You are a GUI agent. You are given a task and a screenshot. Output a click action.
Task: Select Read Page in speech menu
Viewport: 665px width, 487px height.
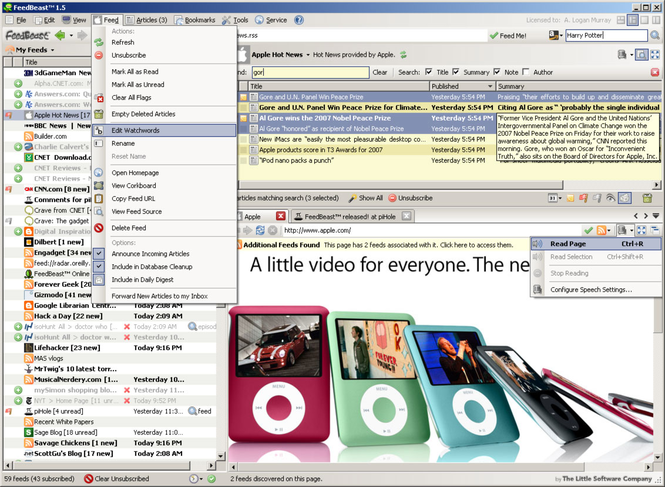tap(596, 244)
